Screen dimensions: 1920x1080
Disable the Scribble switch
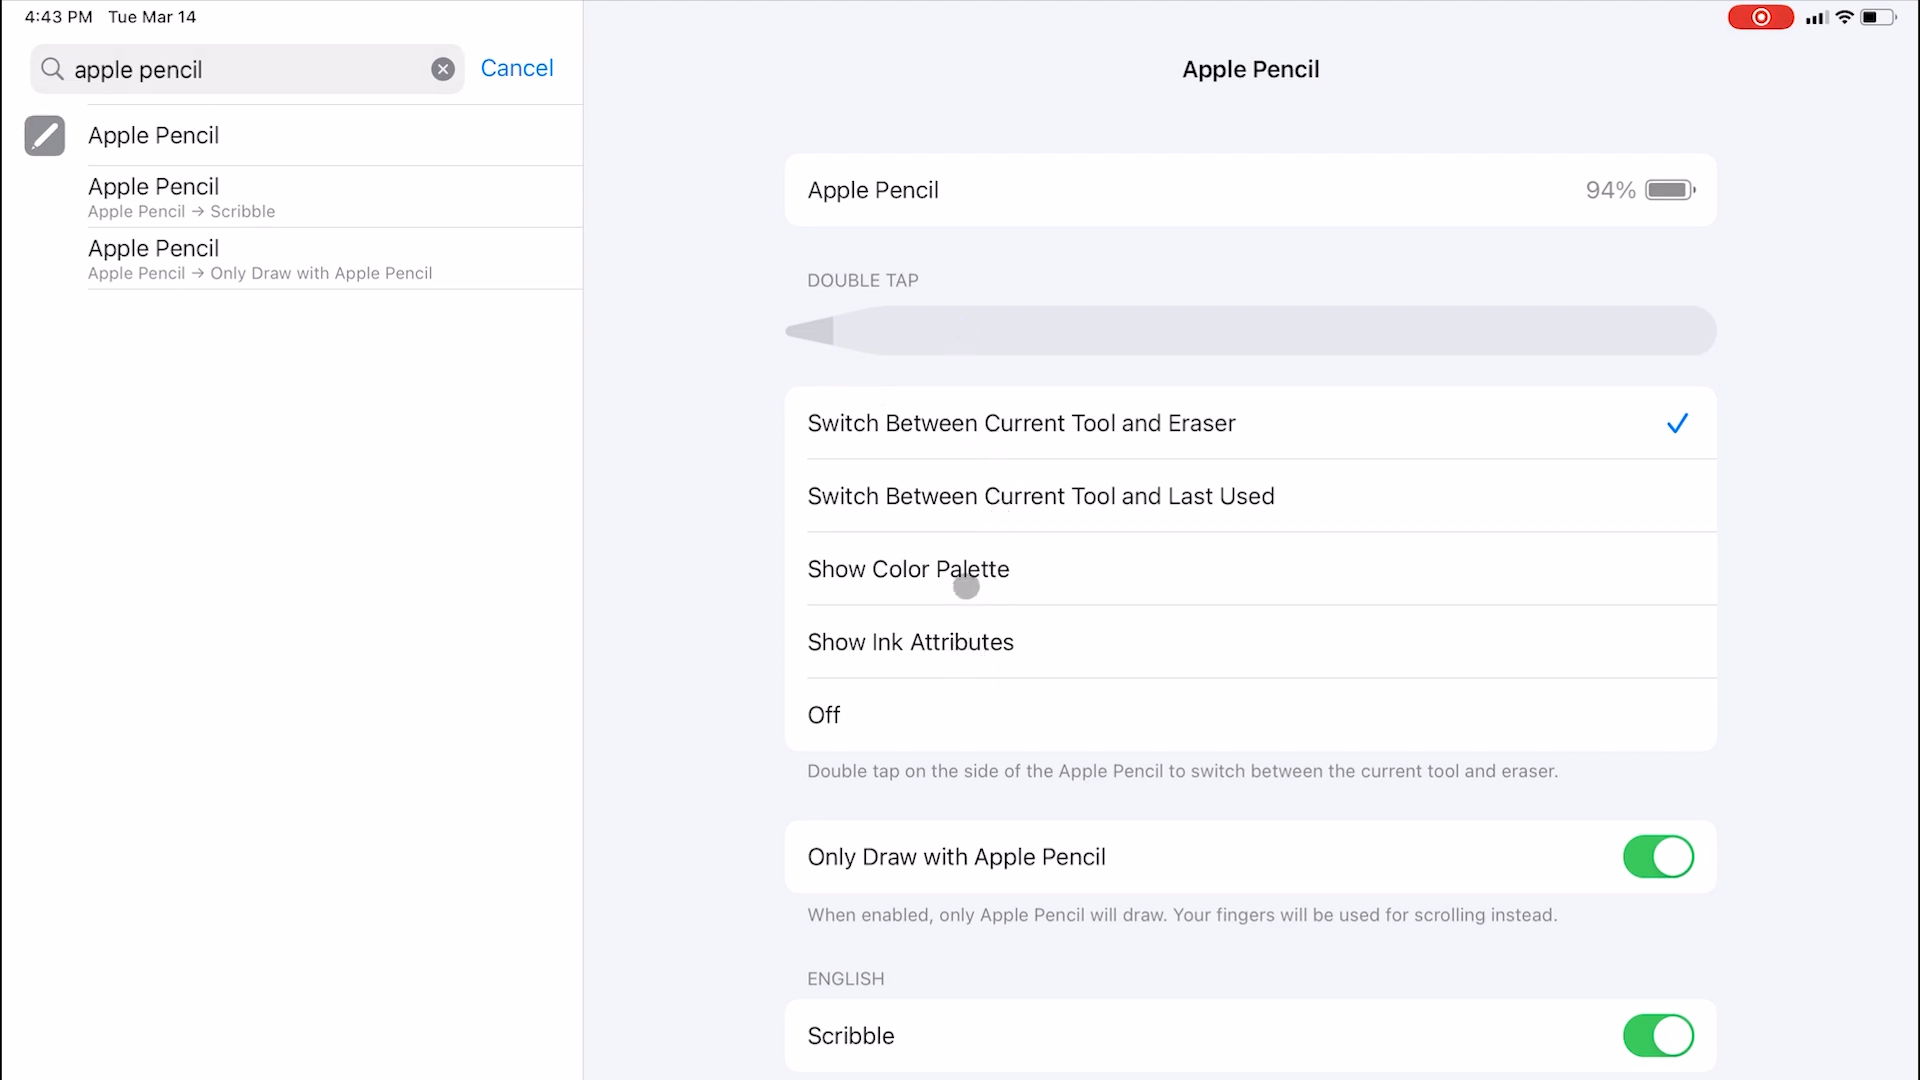click(1658, 1036)
